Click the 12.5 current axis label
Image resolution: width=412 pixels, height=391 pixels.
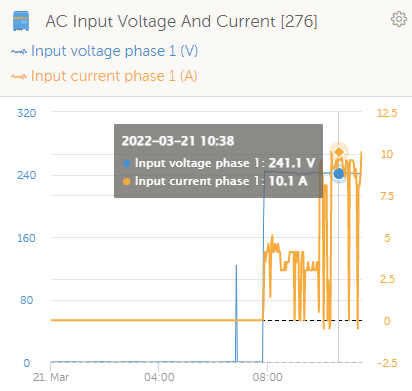tap(387, 113)
